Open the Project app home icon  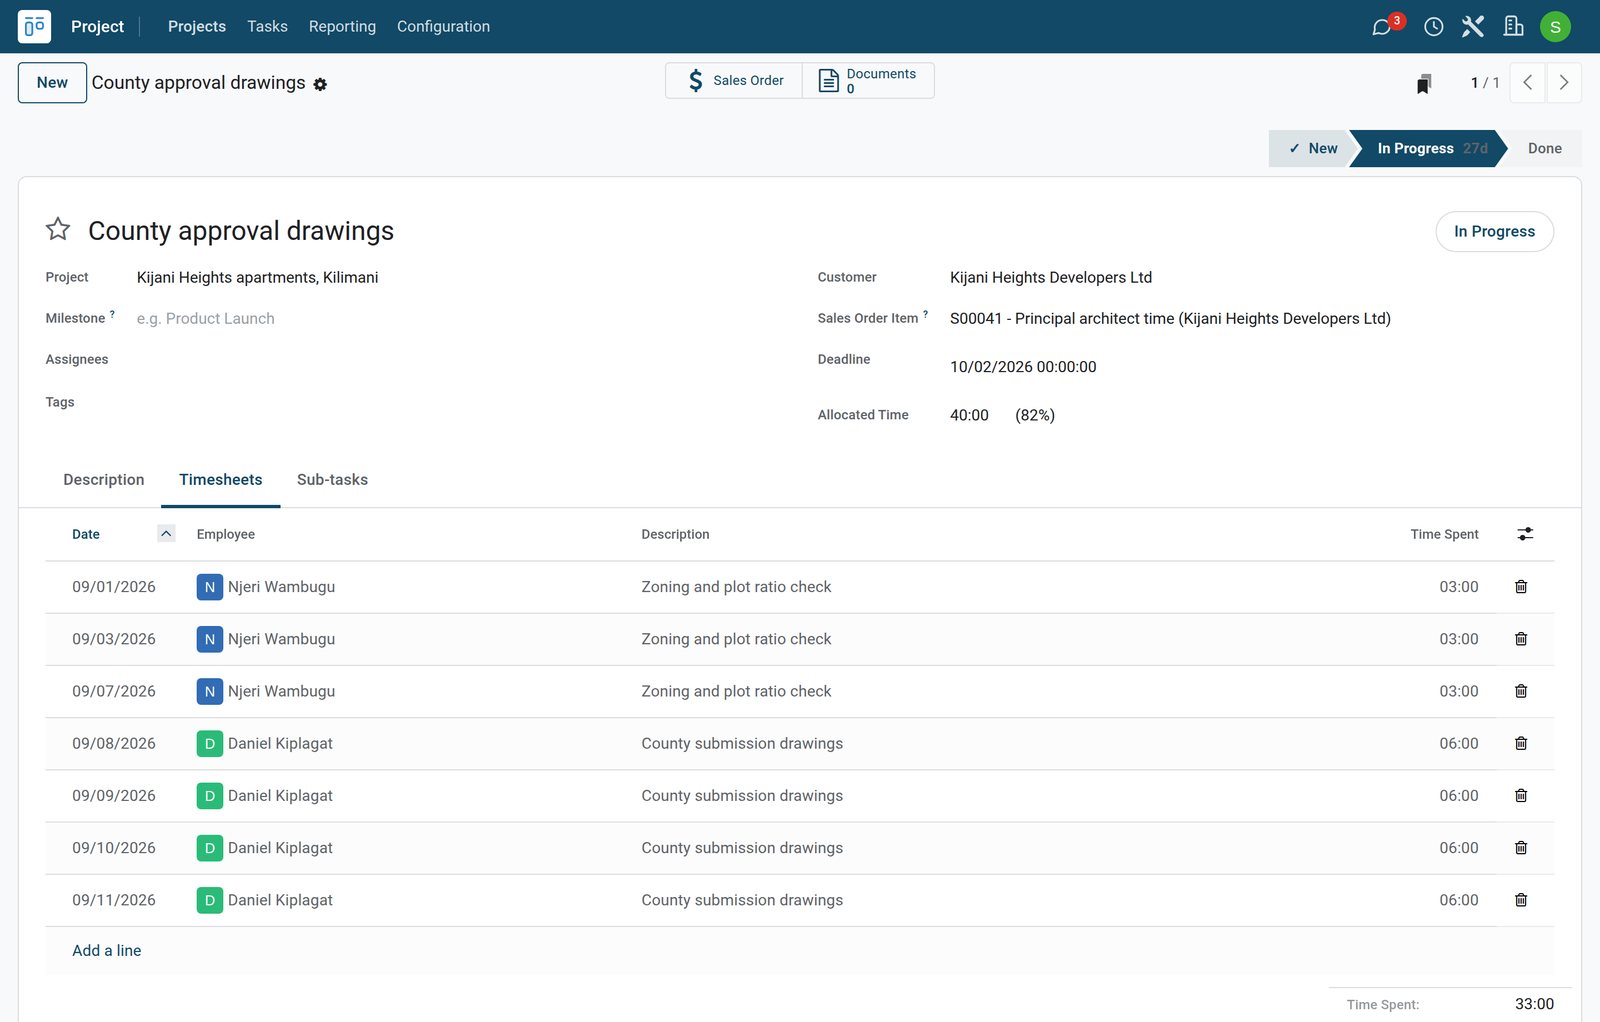click(34, 26)
